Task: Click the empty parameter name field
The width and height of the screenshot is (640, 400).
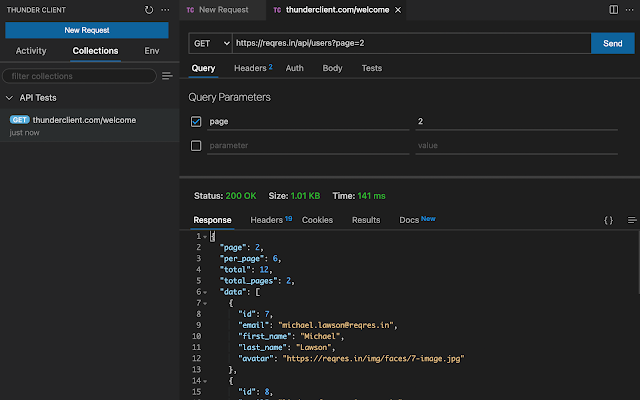Action: tap(308, 146)
